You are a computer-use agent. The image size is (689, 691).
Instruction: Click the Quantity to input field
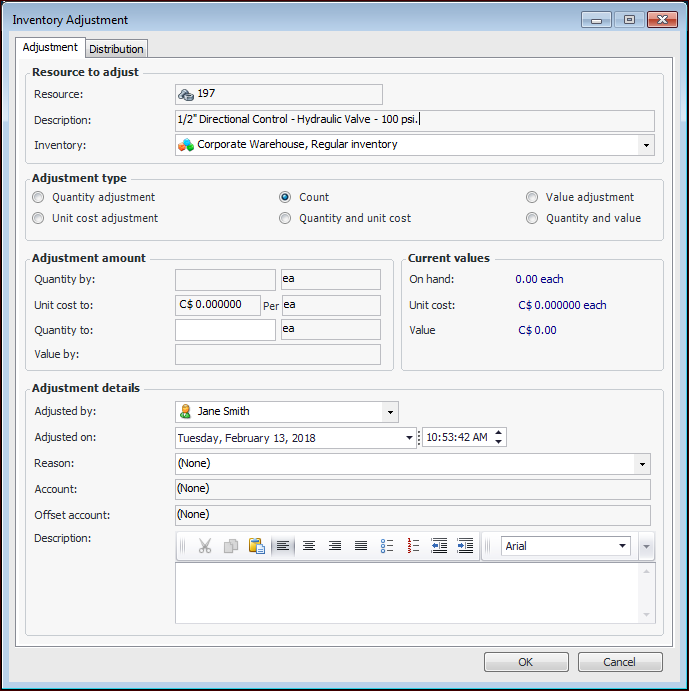(225, 330)
